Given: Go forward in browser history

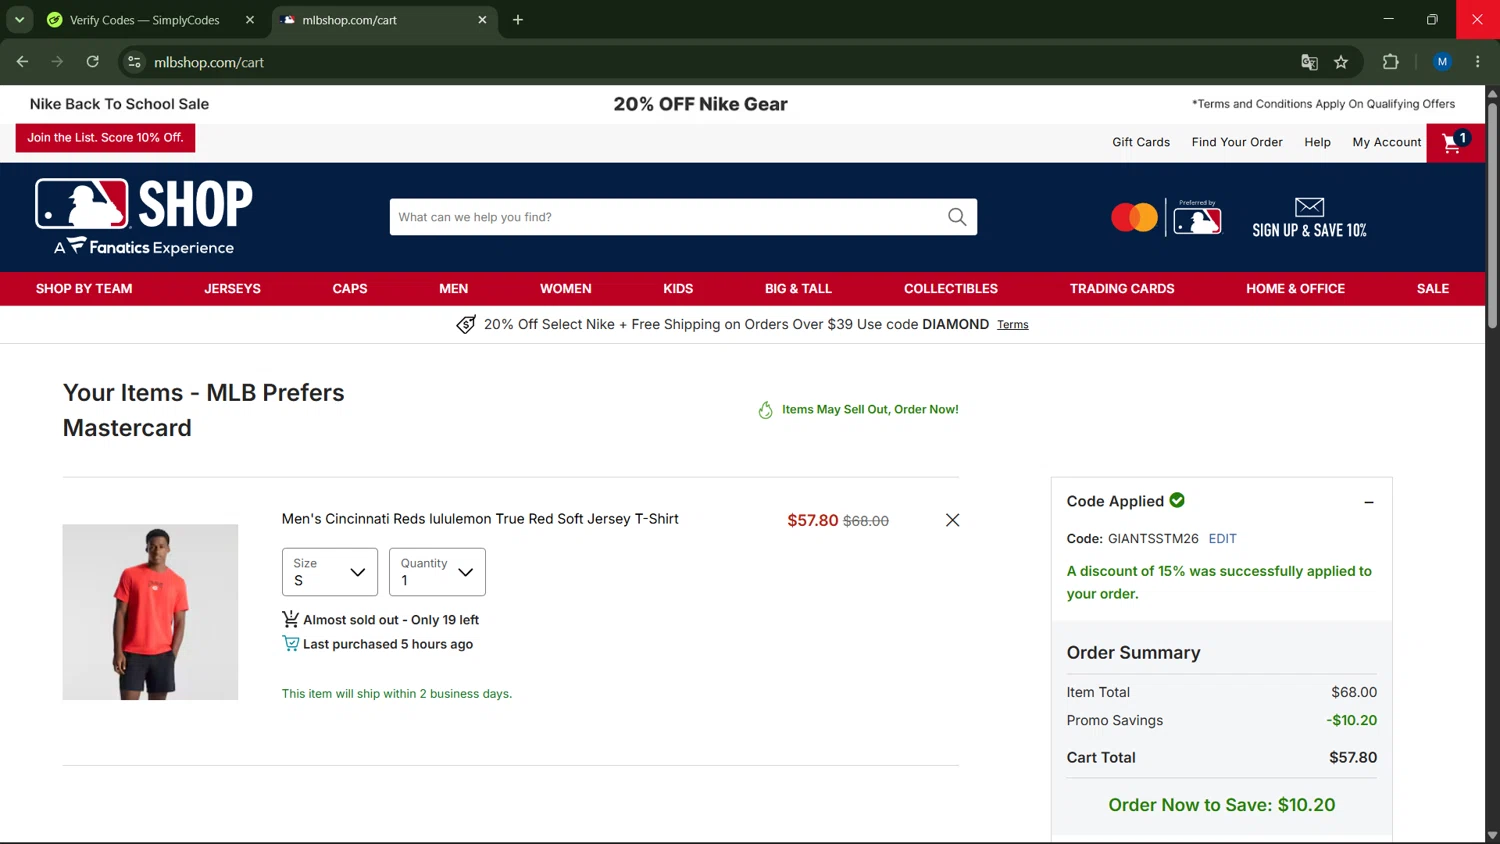Looking at the screenshot, I should click(57, 62).
